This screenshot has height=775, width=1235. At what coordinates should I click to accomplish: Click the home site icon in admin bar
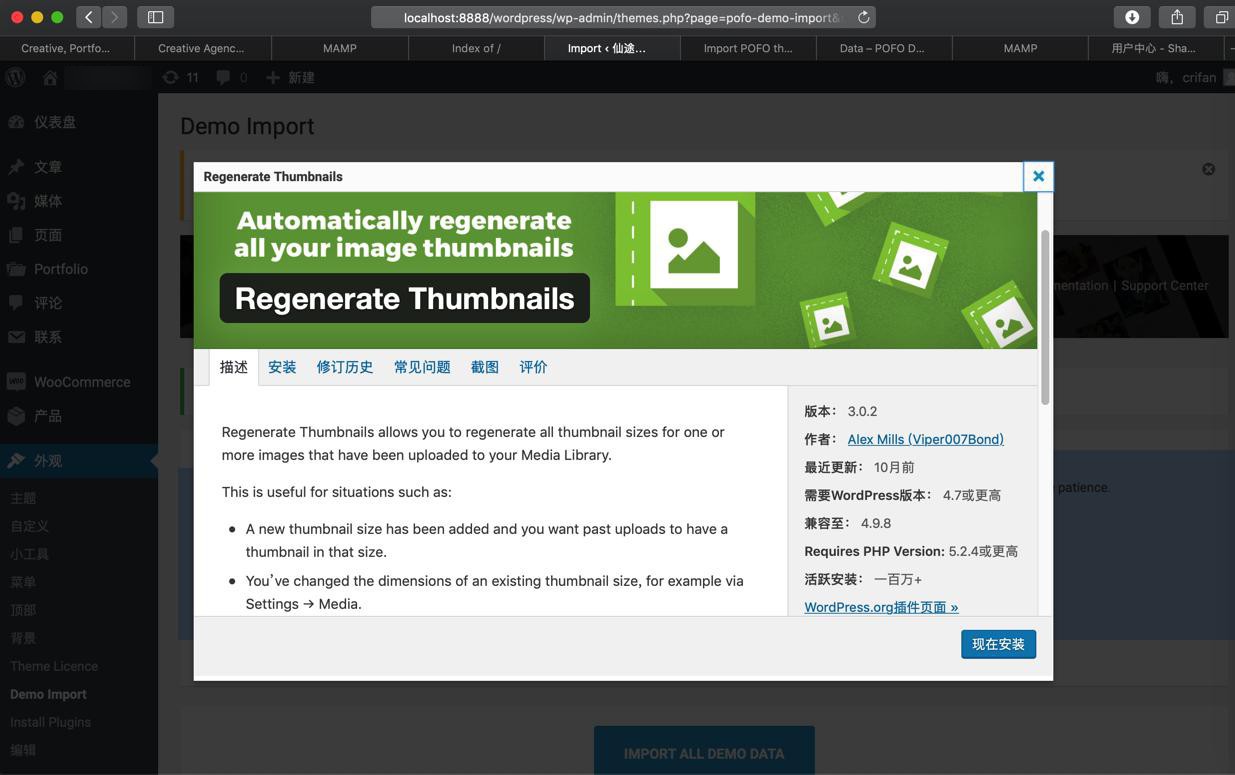click(50, 77)
